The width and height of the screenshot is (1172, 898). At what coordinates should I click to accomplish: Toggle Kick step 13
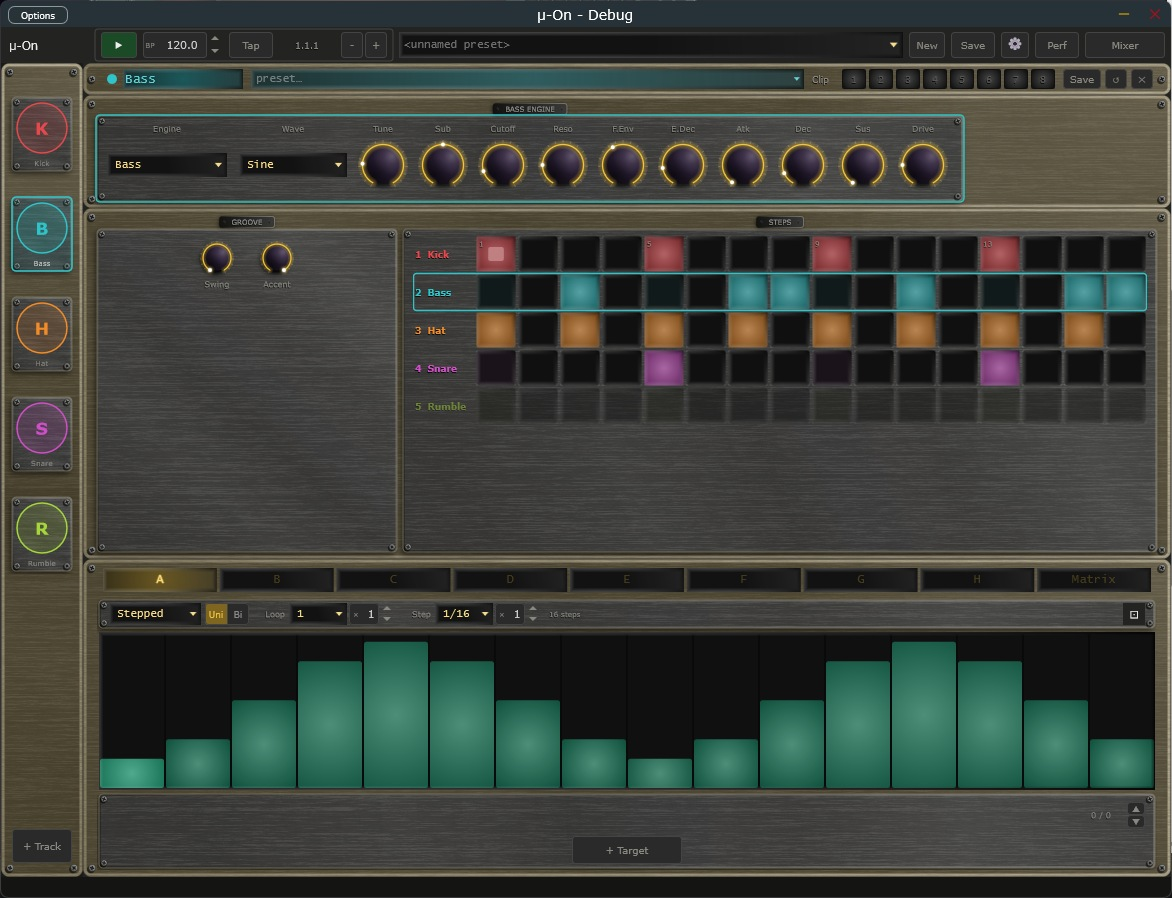(999, 254)
